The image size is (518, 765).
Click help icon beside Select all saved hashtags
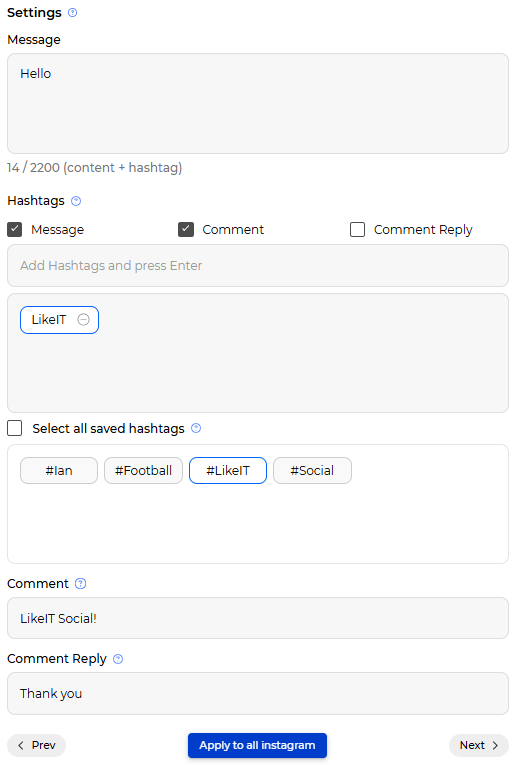(x=196, y=428)
